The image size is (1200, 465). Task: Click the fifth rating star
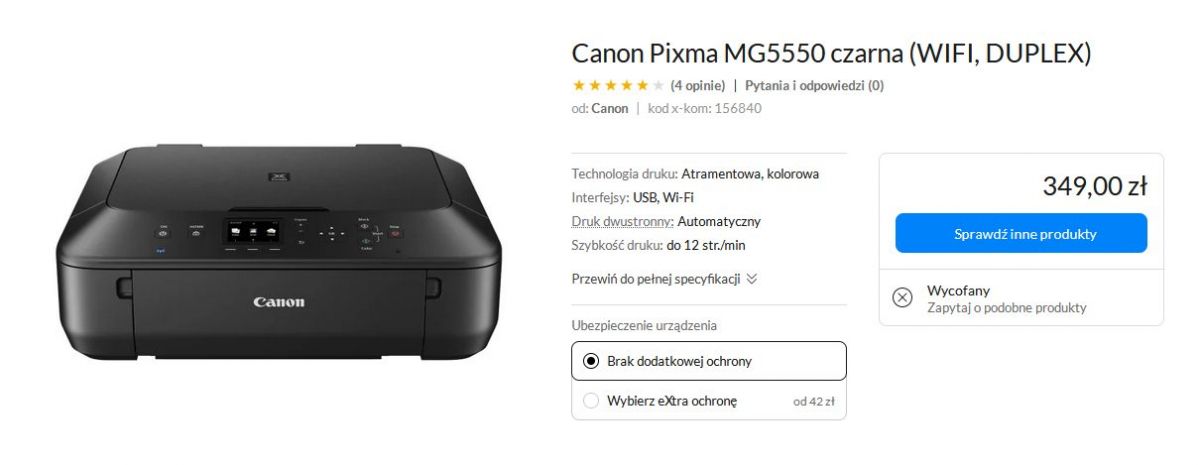pyautogui.click(x=642, y=85)
